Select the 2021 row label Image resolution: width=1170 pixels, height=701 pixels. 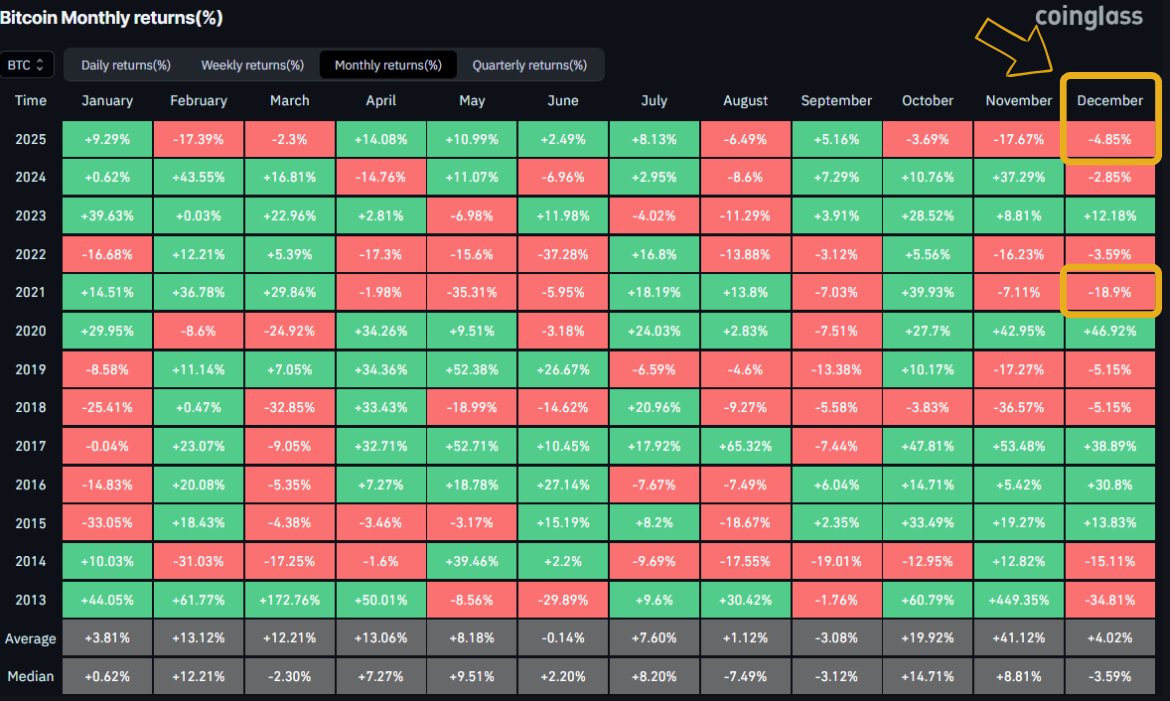point(31,292)
